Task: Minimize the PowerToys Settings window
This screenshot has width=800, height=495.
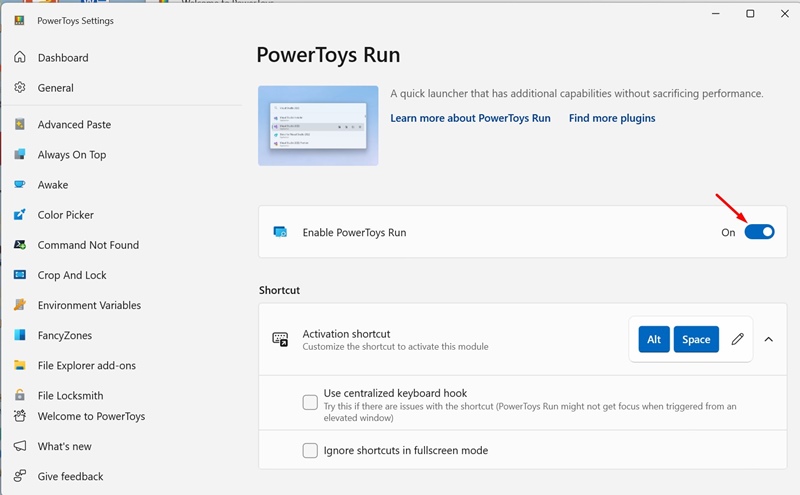Action: (x=716, y=14)
